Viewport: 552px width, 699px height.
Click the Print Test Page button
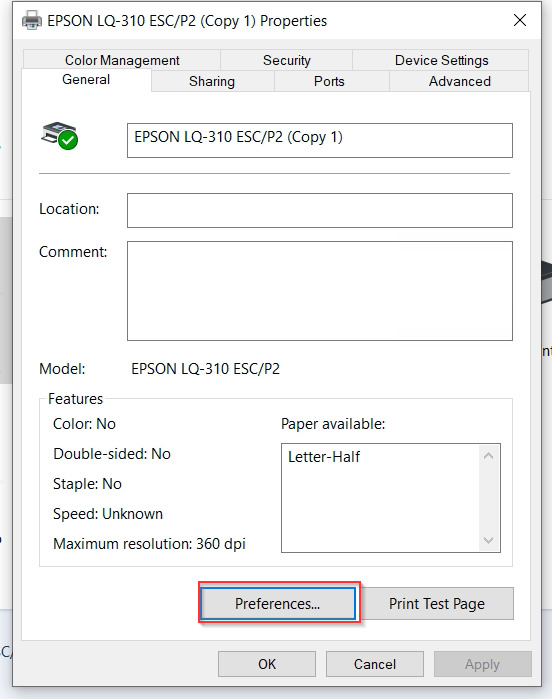437,604
